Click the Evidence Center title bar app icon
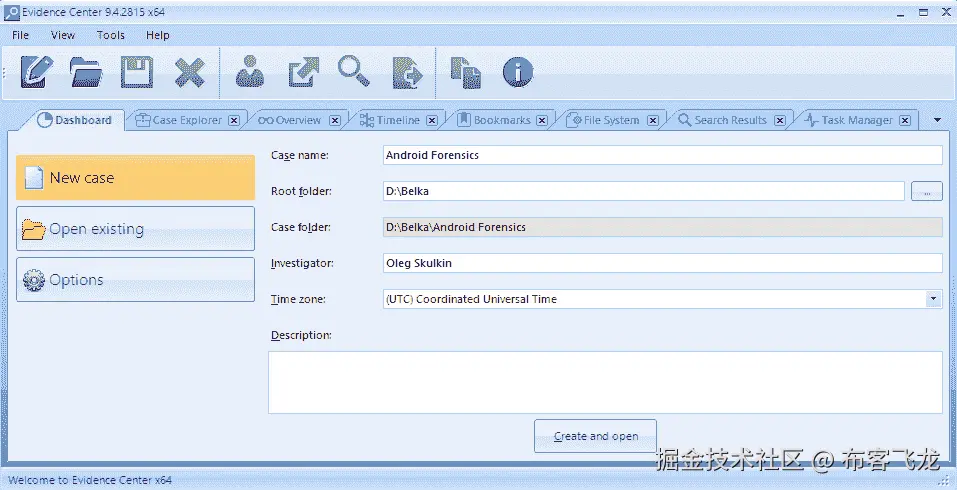The height and width of the screenshot is (490, 957). pyautogui.click(x=12, y=12)
